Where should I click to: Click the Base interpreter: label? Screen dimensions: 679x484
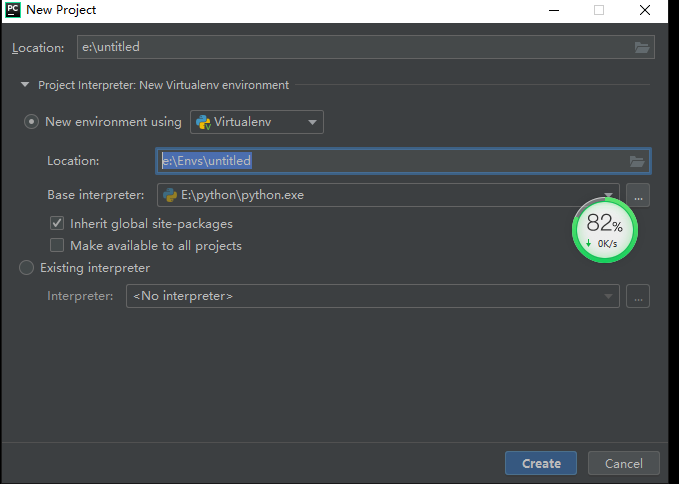pyautogui.click(x=96, y=195)
